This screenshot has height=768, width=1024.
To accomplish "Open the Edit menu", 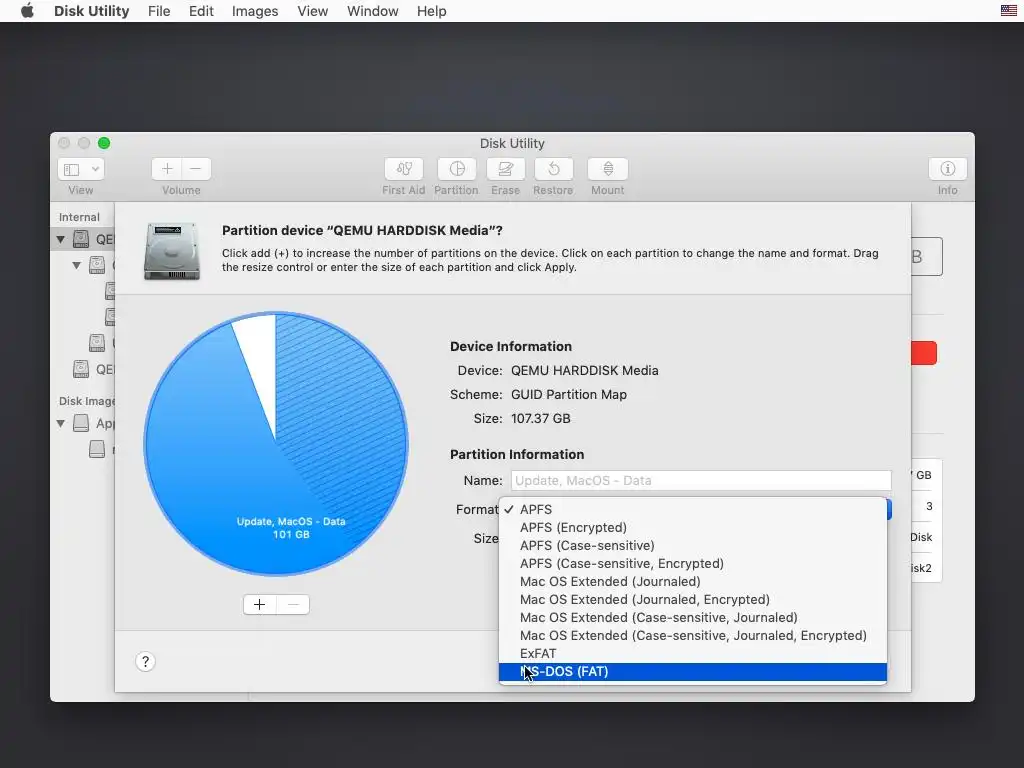I will point(201,11).
